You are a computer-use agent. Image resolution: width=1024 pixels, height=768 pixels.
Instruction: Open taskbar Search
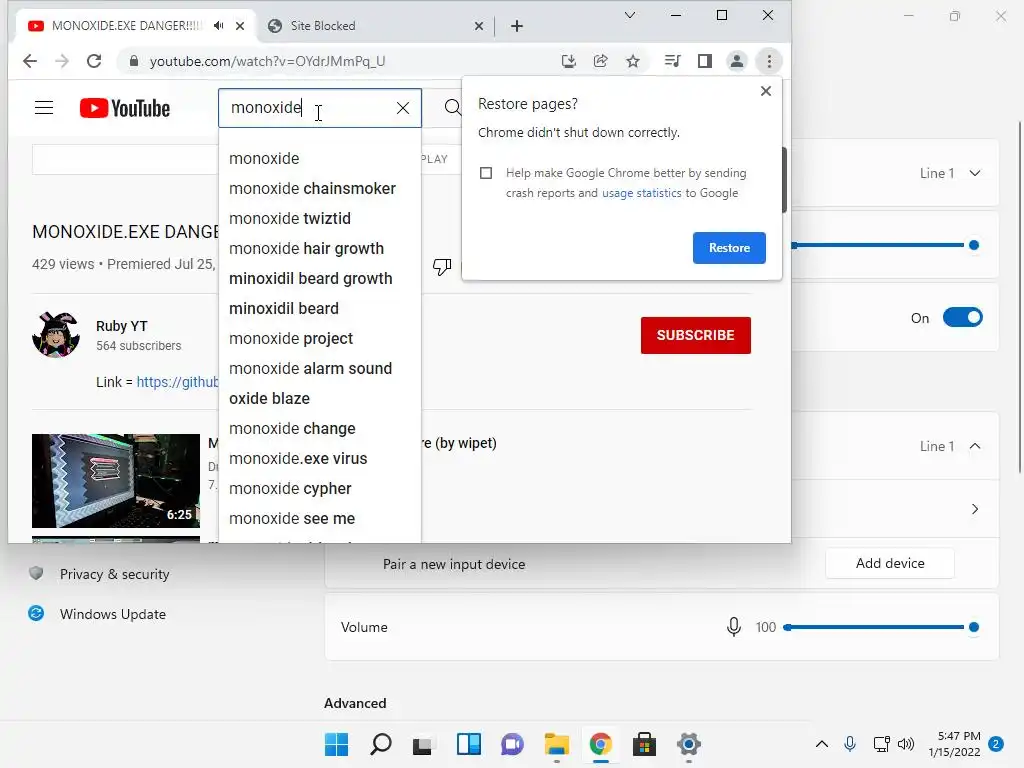click(x=381, y=744)
